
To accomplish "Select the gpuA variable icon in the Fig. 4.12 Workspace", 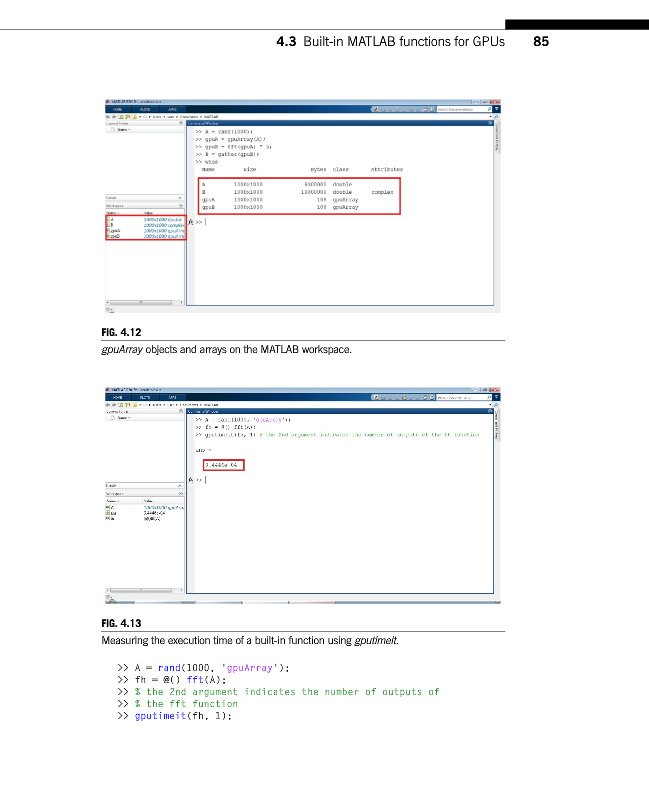I will point(109,229).
